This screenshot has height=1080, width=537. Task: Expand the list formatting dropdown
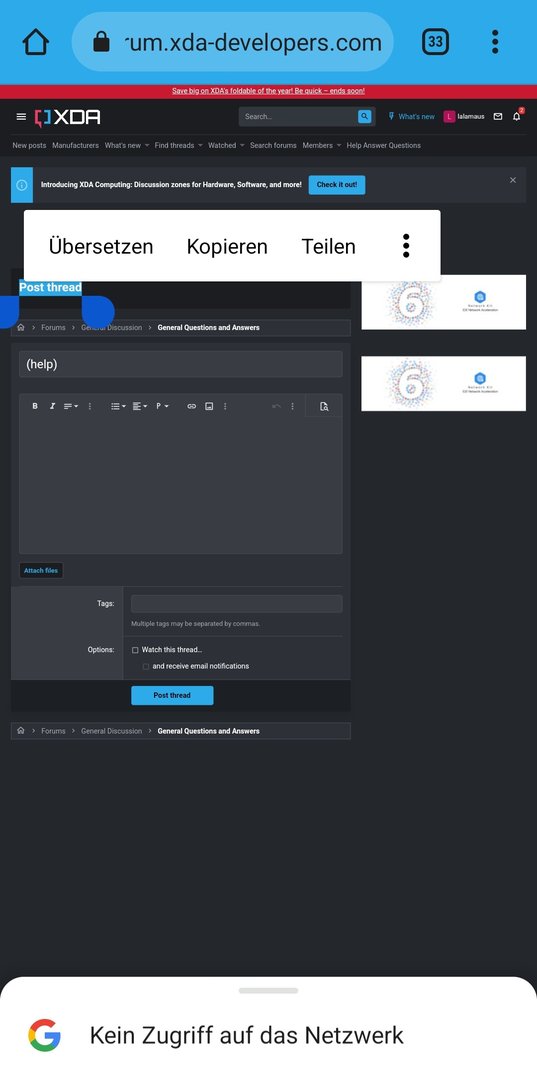pos(118,406)
